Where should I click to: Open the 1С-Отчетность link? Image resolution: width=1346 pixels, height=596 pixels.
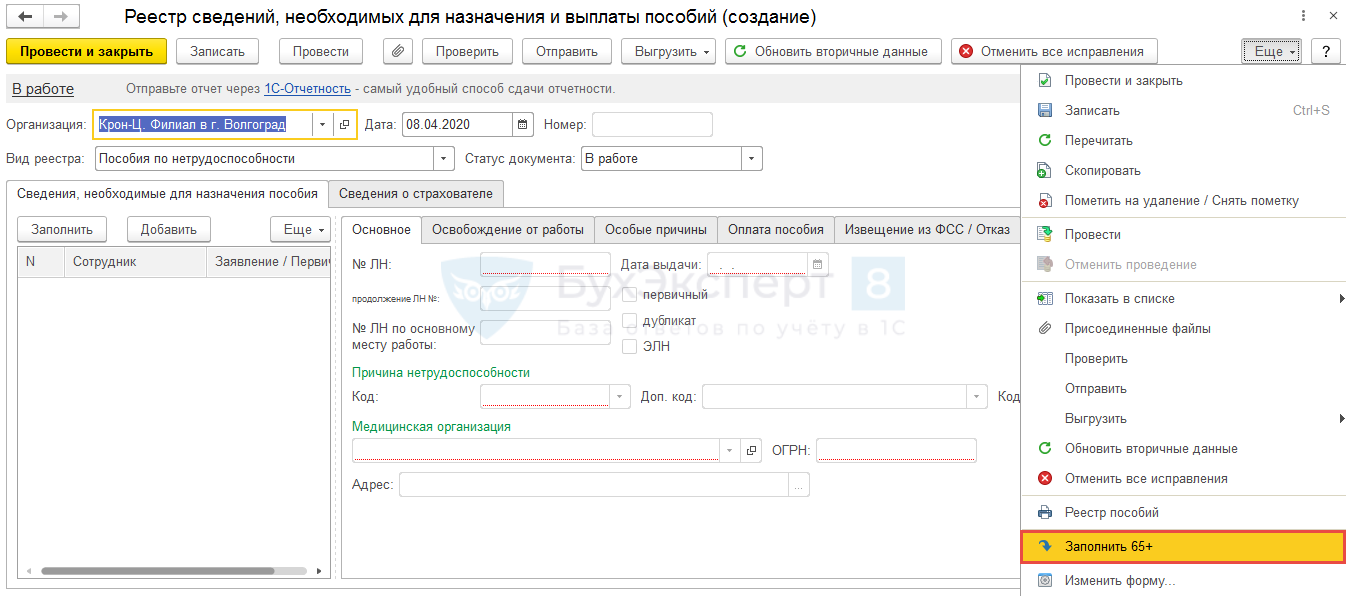click(x=307, y=89)
